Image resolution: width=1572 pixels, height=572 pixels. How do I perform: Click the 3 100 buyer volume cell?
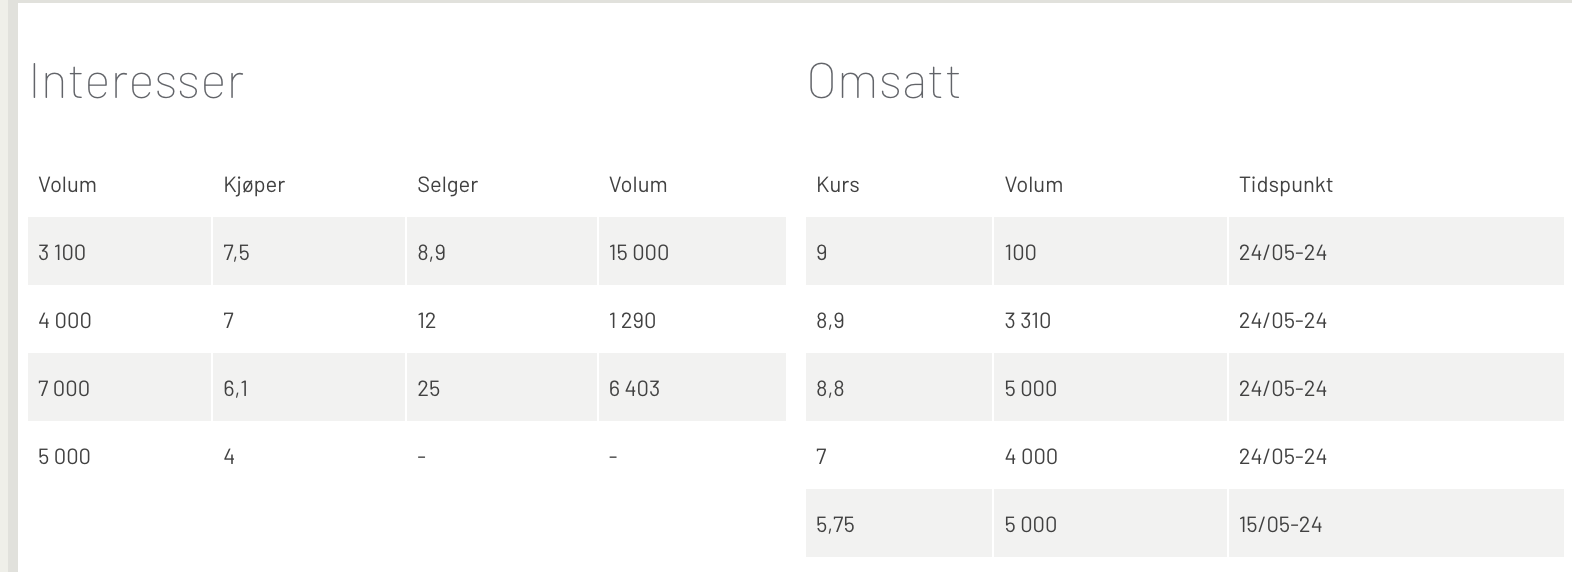(x=119, y=252)
